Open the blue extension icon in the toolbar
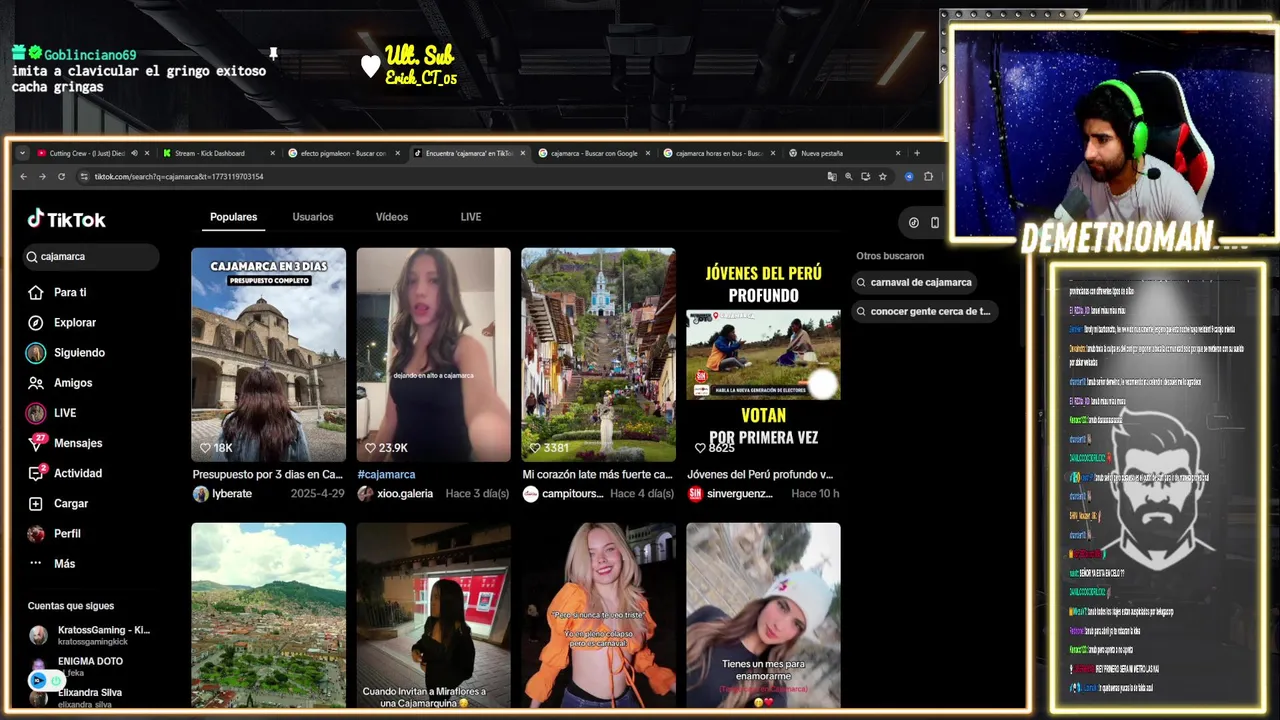This screenshot has width=1280, height=720. click(x=909, y=176)
